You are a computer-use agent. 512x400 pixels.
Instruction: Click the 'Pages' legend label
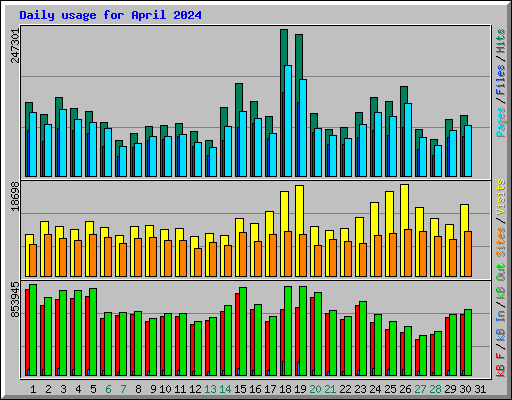pos(501,122)
